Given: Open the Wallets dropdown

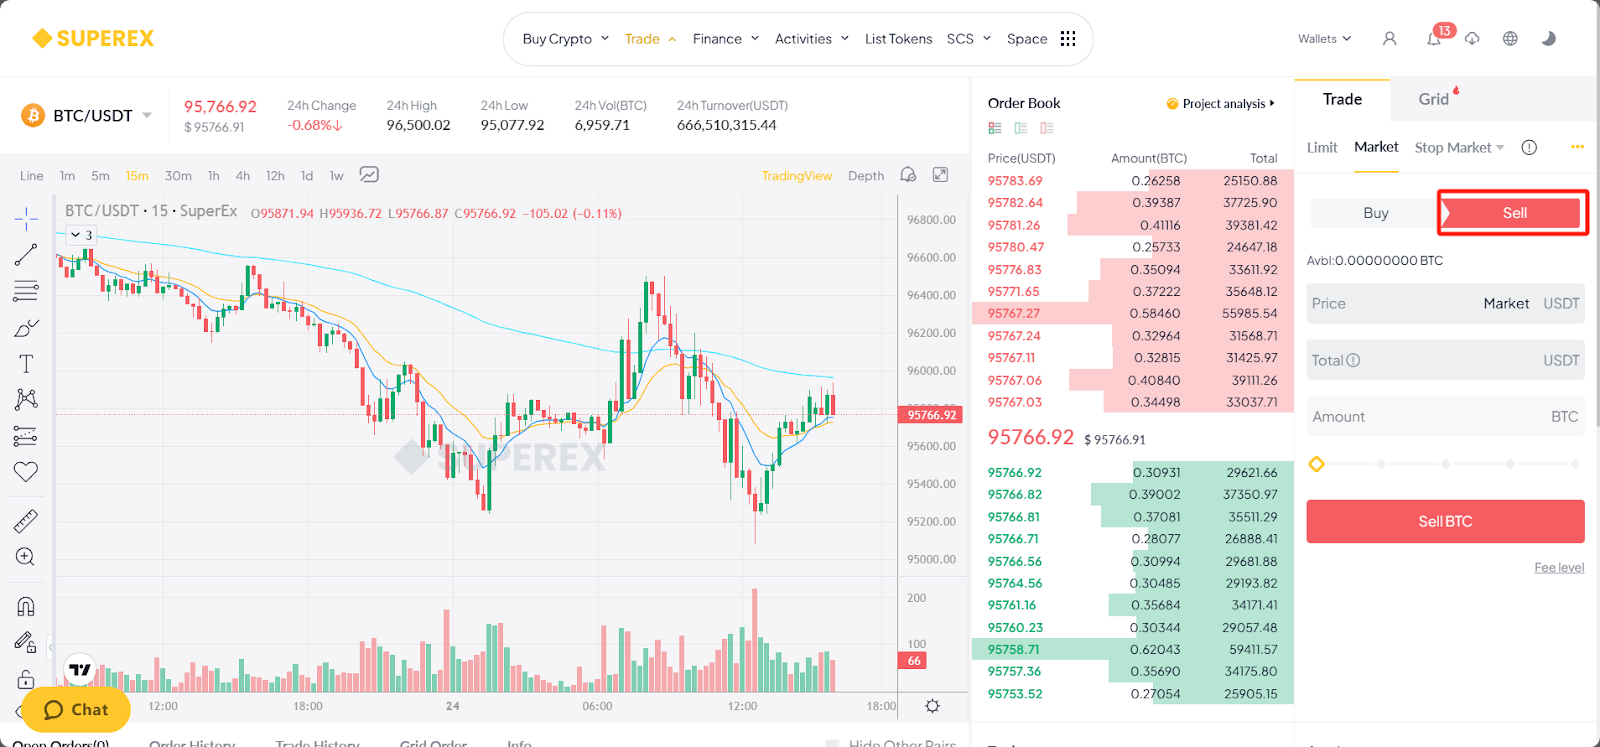Looking at the screenshot, I should [1324, 39].
